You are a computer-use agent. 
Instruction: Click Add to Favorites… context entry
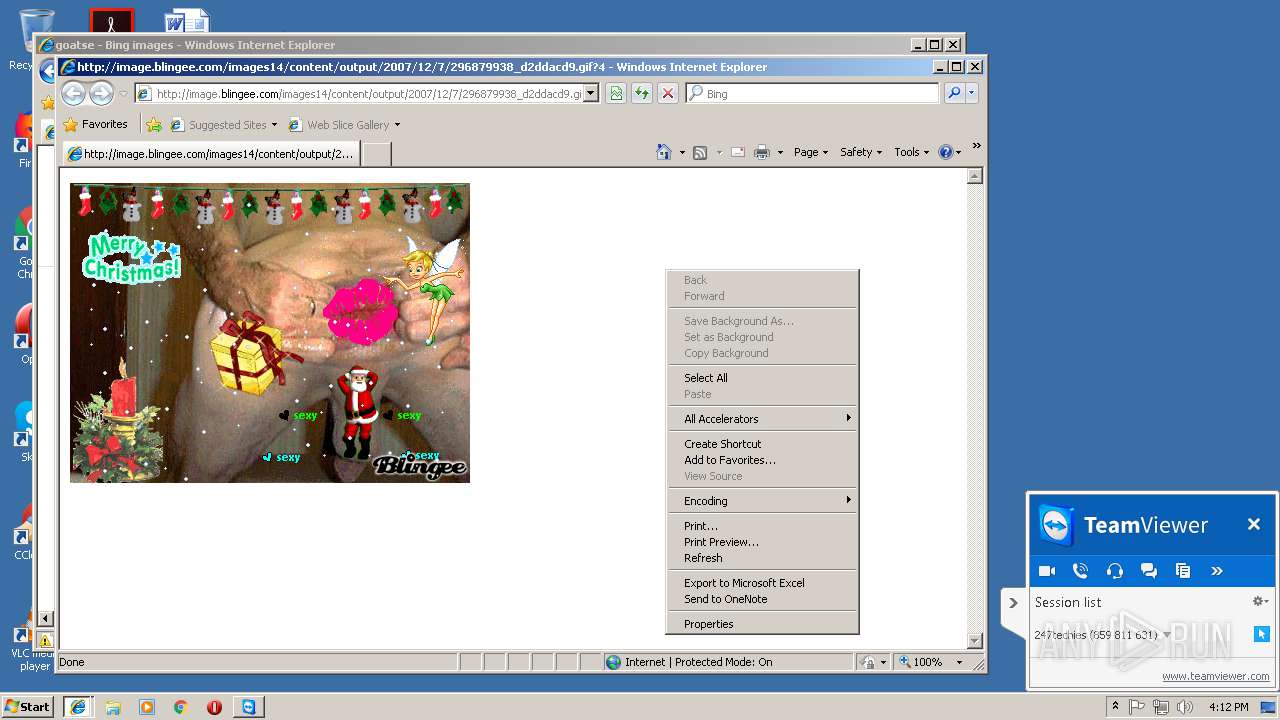(x=762, y=460)
